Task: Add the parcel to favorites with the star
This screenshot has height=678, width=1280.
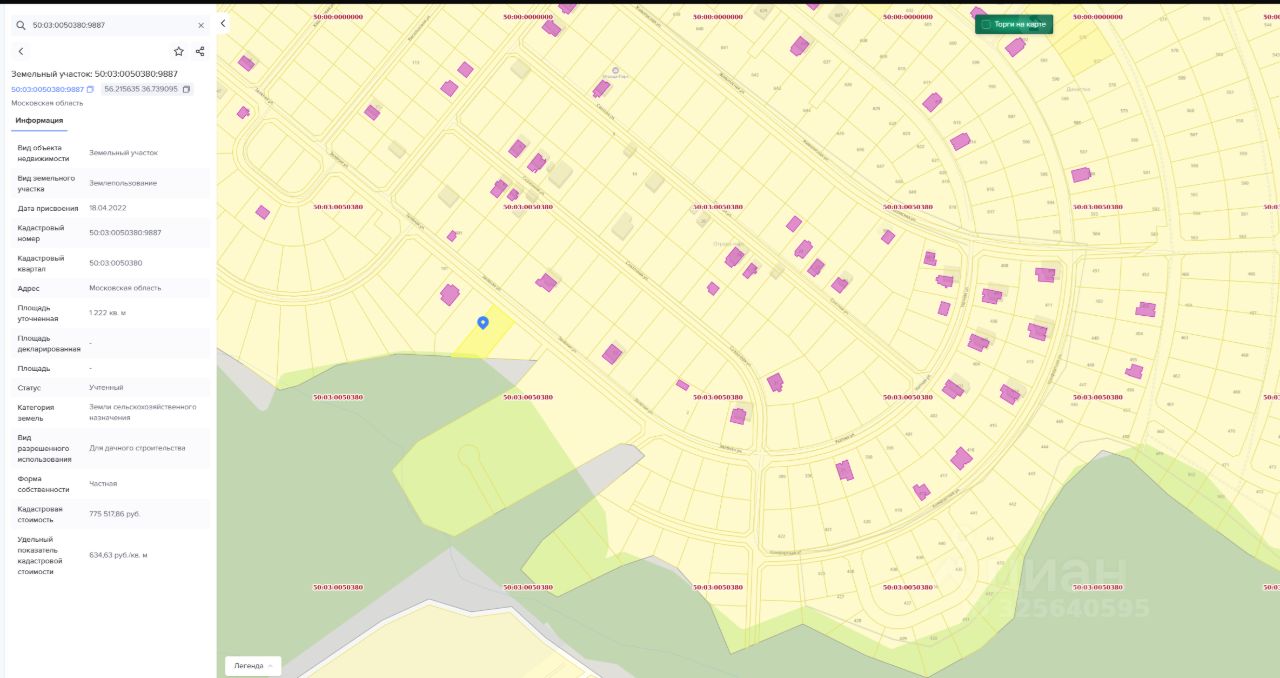Action: coord(179,51)
